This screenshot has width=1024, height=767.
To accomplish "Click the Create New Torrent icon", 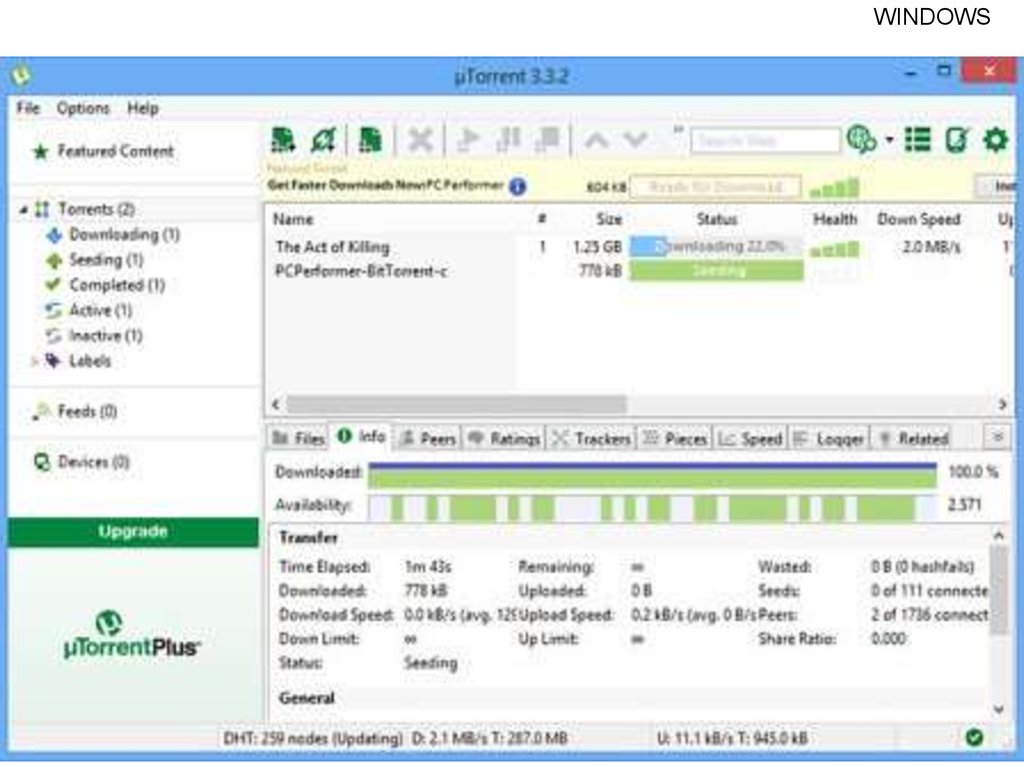I will (370, 140).
